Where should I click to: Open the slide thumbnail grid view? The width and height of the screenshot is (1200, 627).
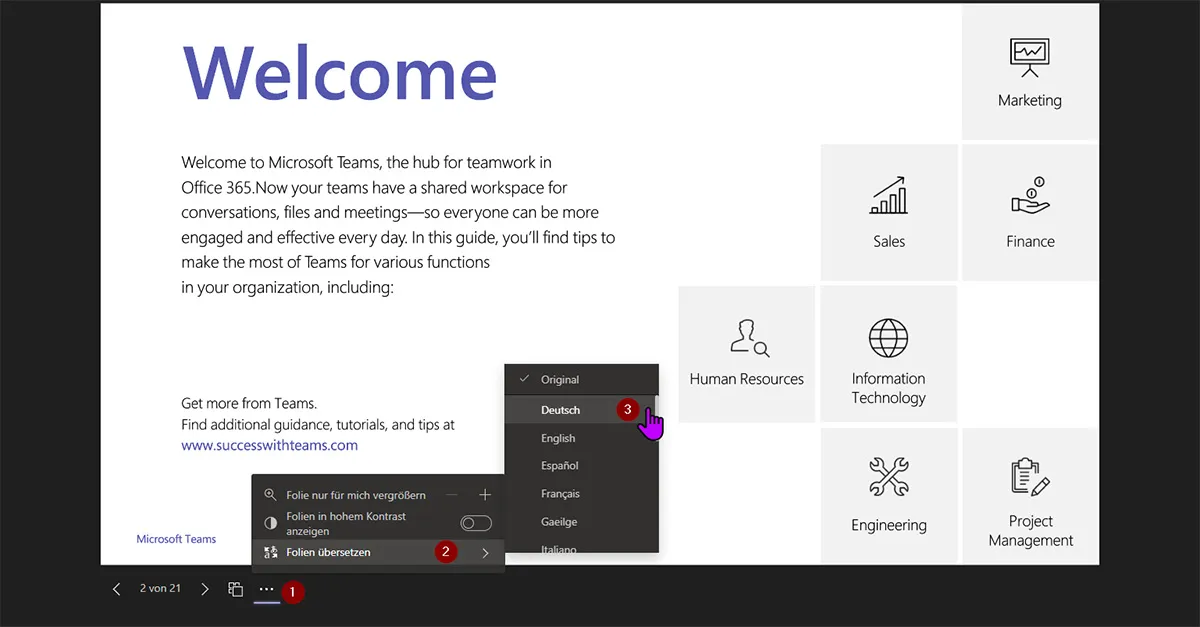tap(235, 589)
